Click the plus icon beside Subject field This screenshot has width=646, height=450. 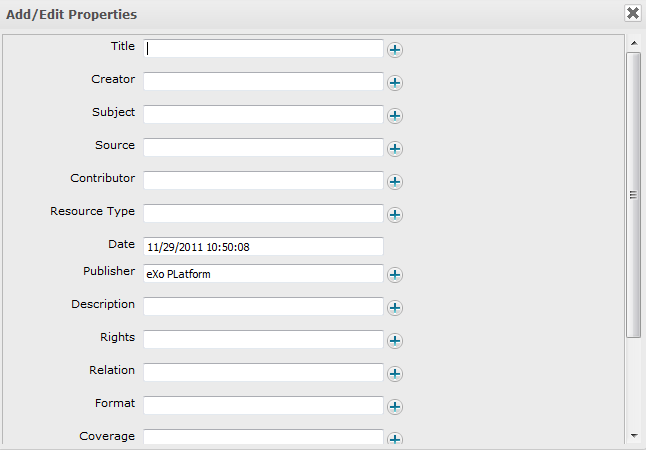pos(395,116)
